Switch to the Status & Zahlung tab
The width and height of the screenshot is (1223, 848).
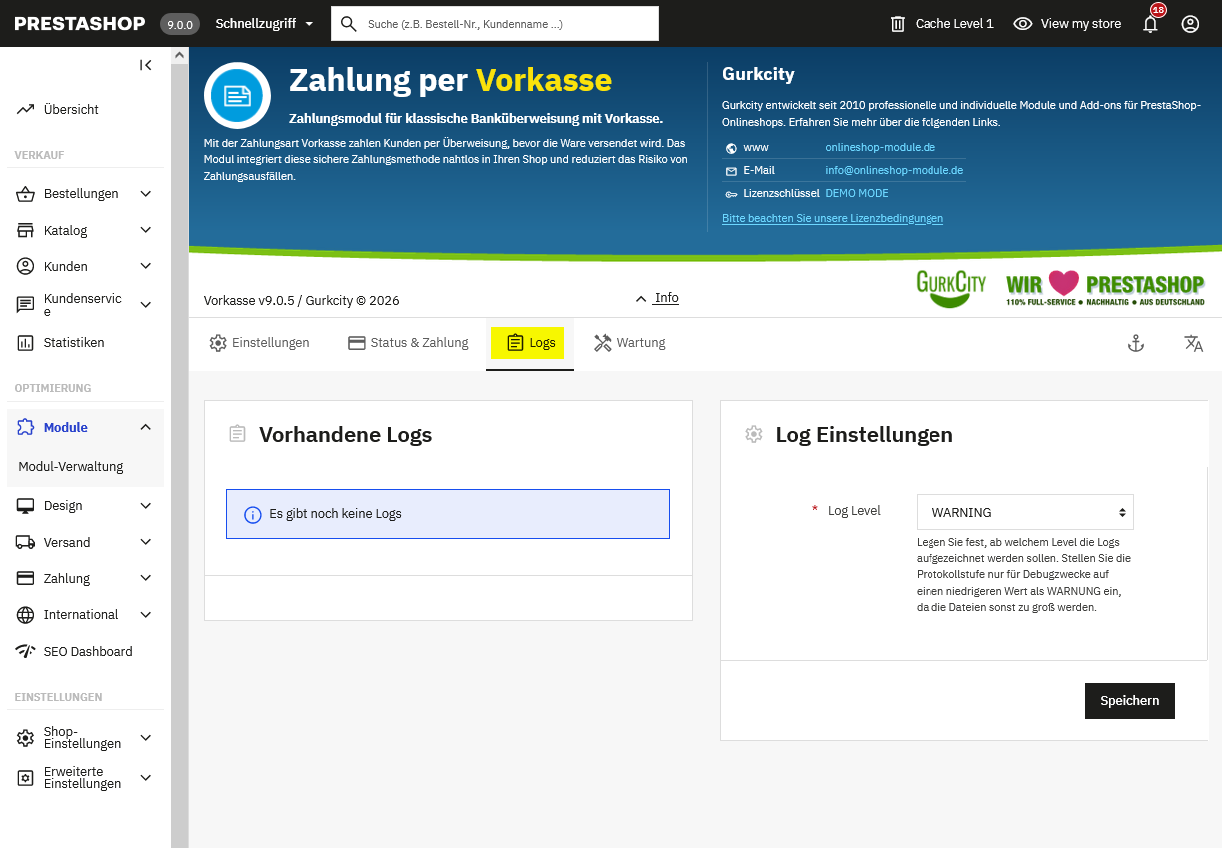pyautogui.click(x=408, y=343)
